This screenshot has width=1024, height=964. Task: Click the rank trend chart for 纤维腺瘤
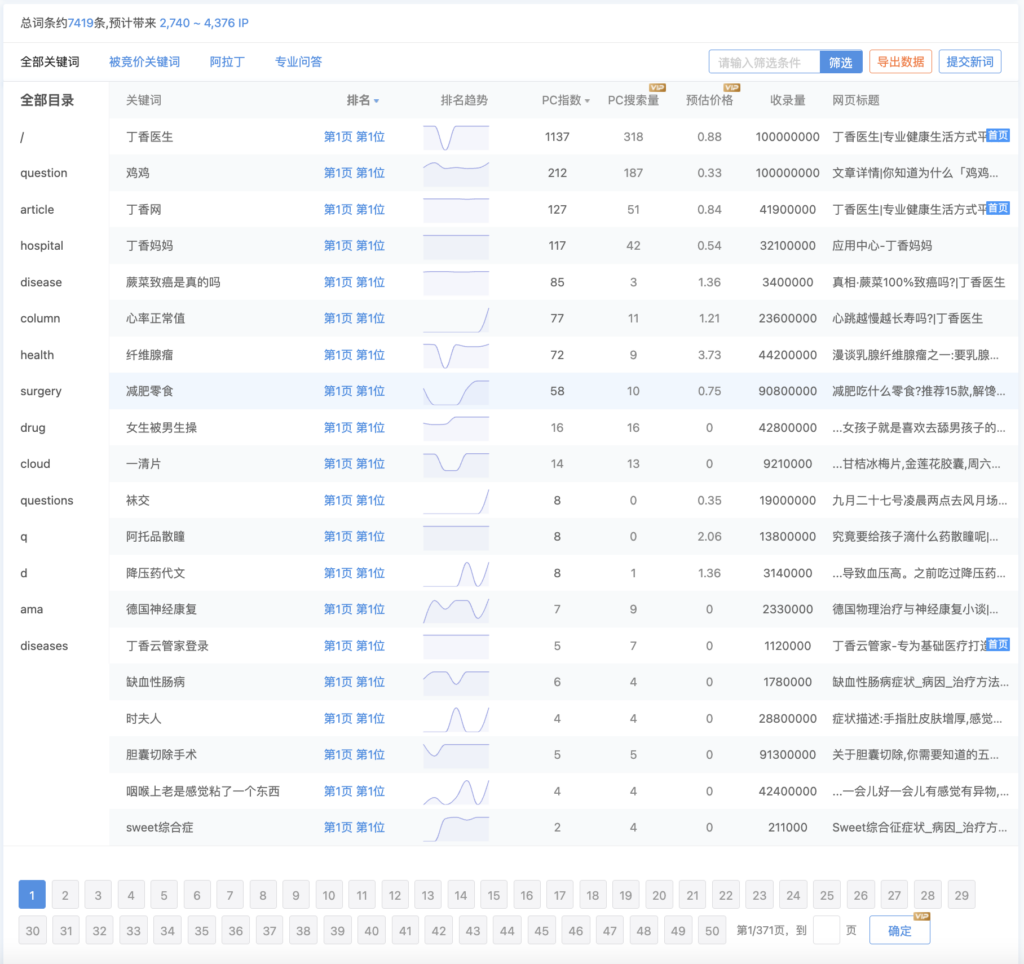(456, 355)
